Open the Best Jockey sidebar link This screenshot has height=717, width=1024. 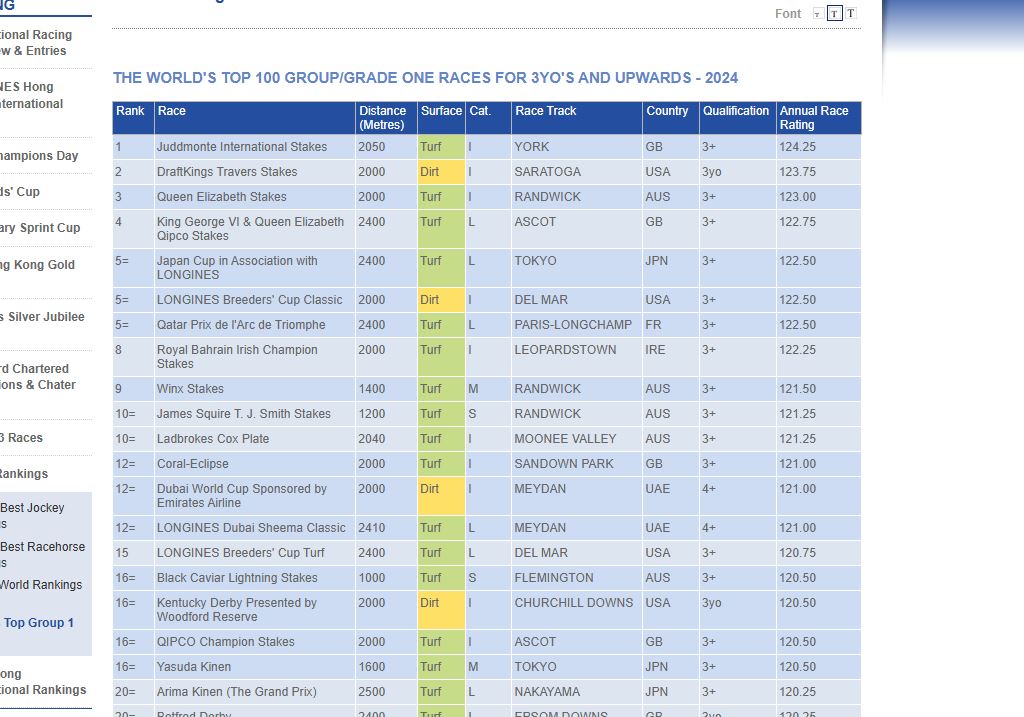click(x=32, y=515)
